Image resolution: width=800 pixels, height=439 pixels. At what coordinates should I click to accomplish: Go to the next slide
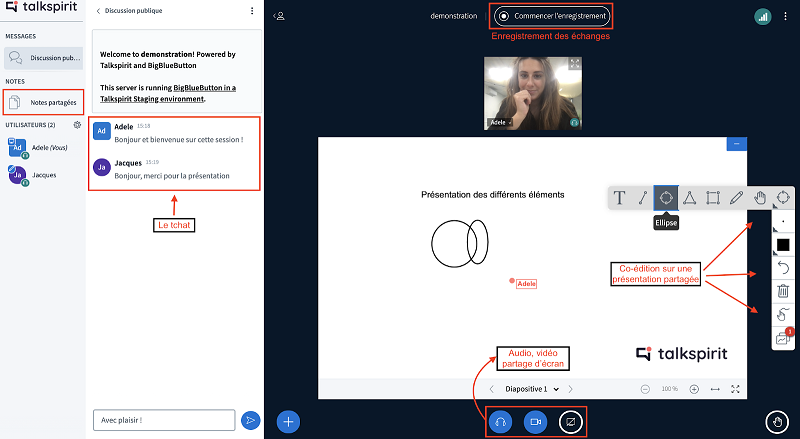click(x=570, y=389)
